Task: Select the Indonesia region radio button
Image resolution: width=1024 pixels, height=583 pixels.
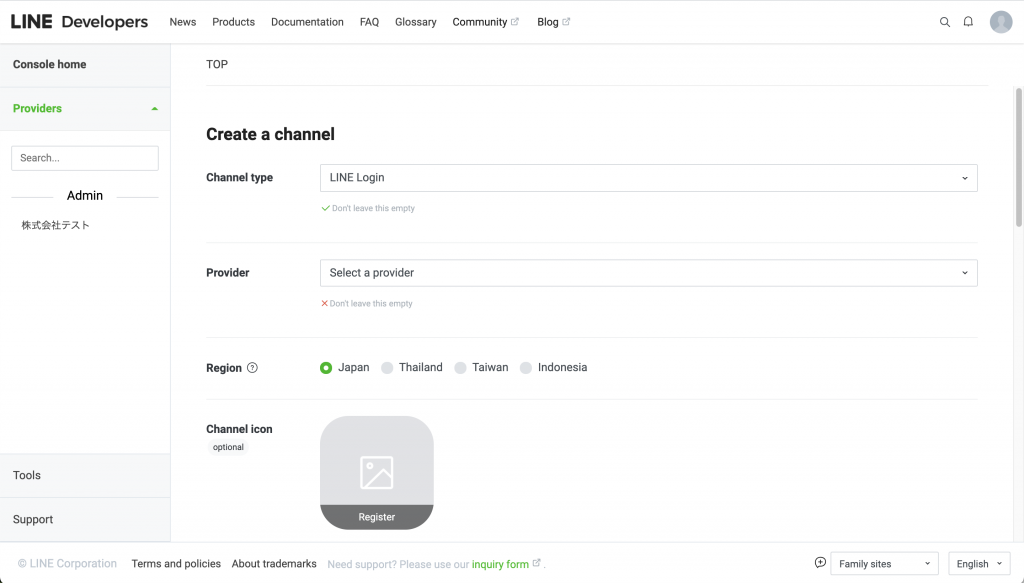Action: (526, 368)
